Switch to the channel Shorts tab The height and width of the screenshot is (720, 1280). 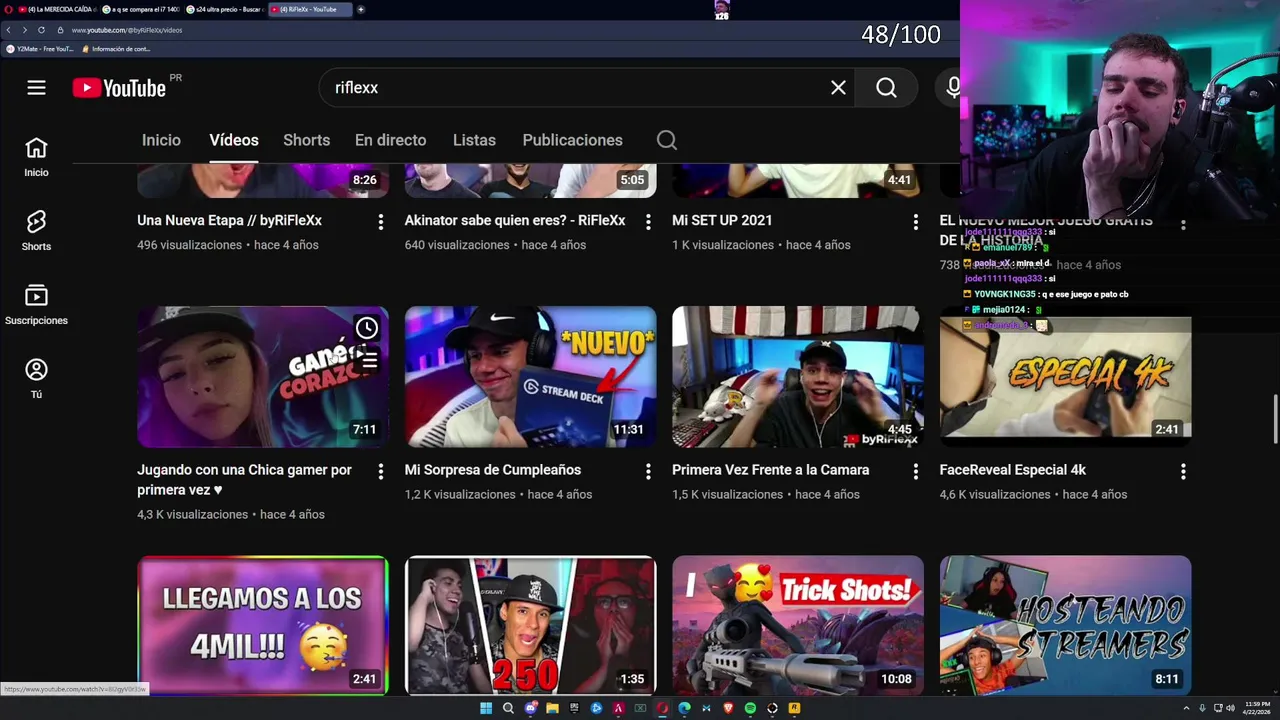306,140
